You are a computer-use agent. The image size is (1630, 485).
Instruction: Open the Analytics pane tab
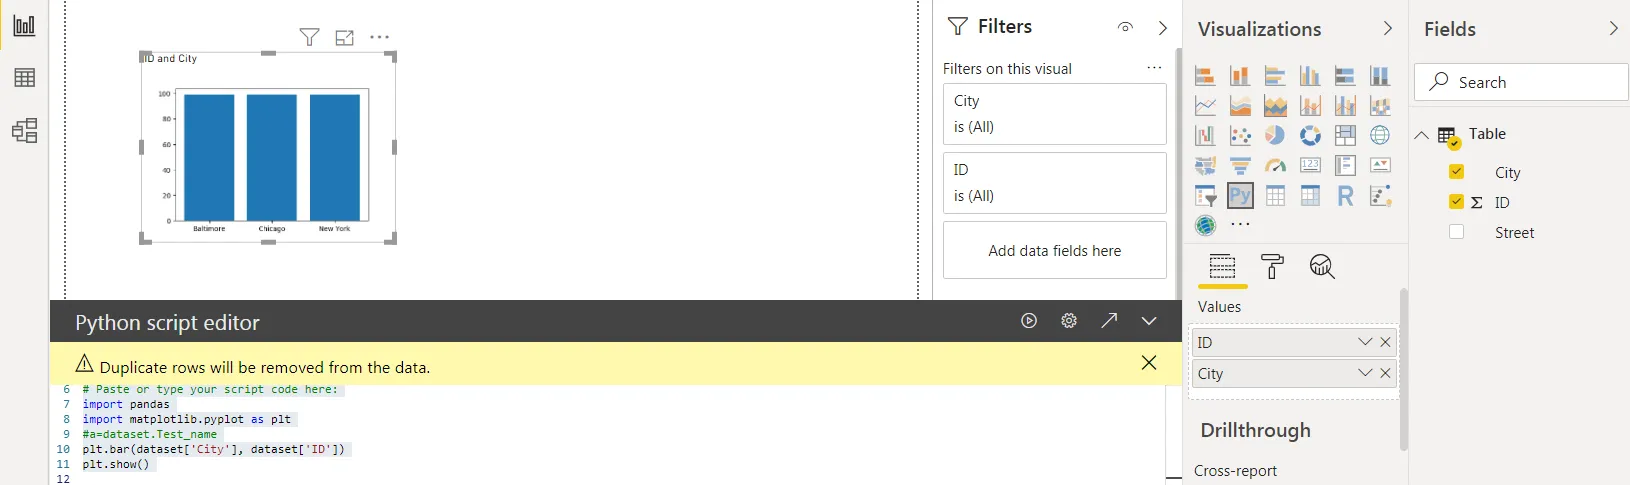[1322, 267]
